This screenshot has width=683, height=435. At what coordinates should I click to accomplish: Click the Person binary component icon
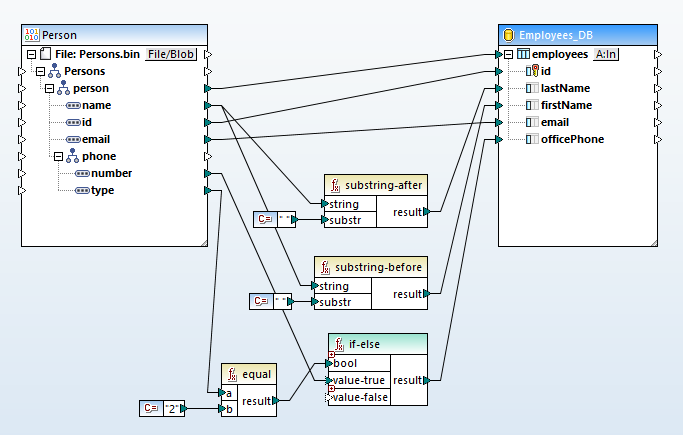30,35
